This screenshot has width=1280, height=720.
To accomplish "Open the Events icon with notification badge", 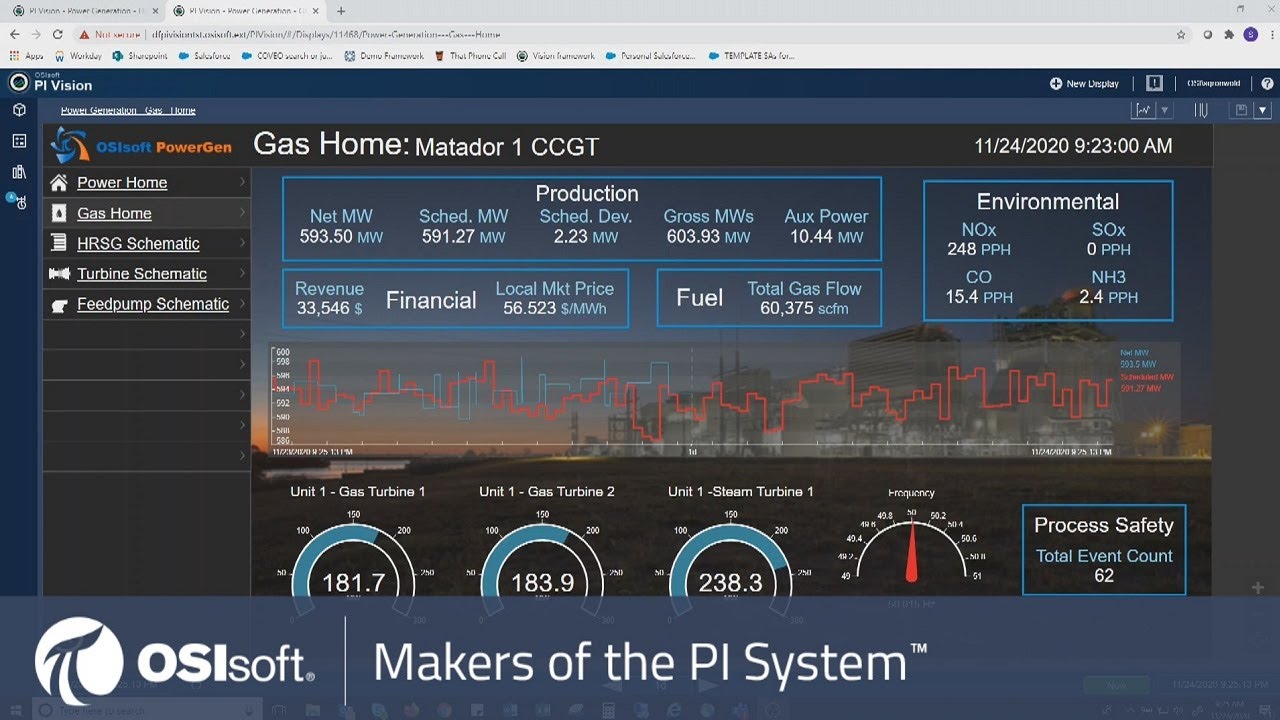I will click(19, 202).
